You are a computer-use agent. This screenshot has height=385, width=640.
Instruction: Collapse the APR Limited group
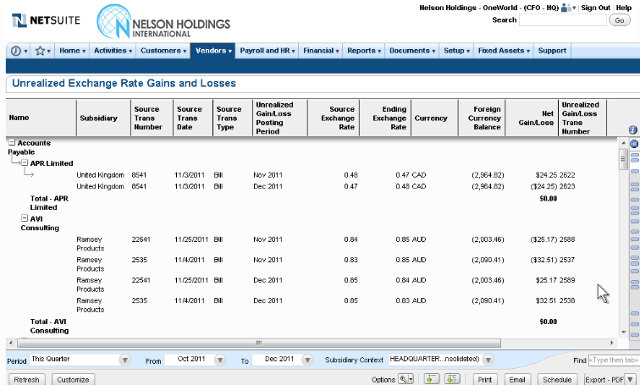click(24, 162)
